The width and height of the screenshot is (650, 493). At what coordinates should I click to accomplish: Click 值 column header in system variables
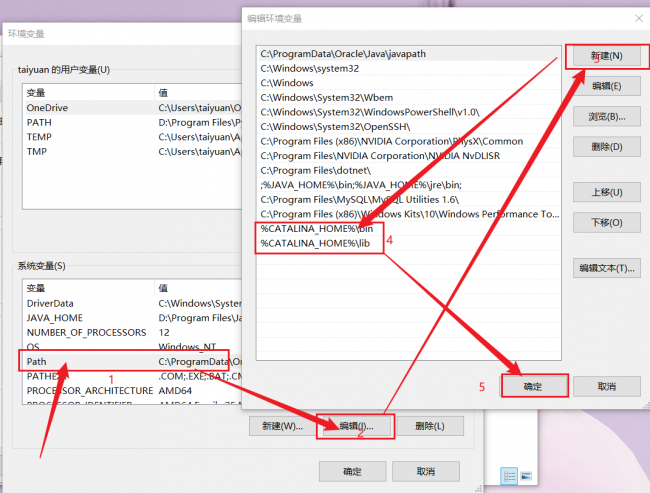[x=198, y=288]
